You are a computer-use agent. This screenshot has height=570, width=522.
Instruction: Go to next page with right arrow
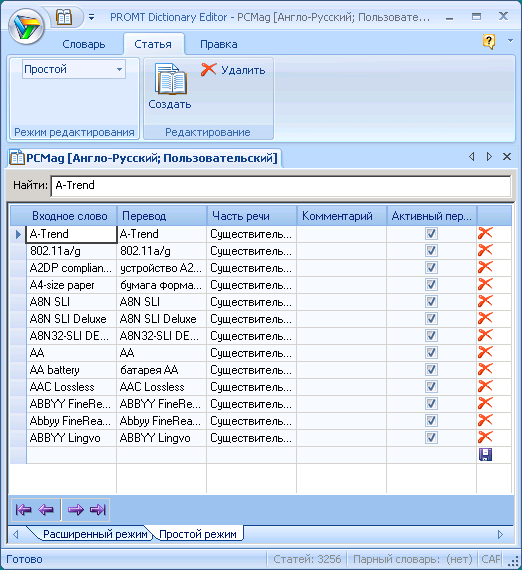pyautogui.click(x=76, y=510)
